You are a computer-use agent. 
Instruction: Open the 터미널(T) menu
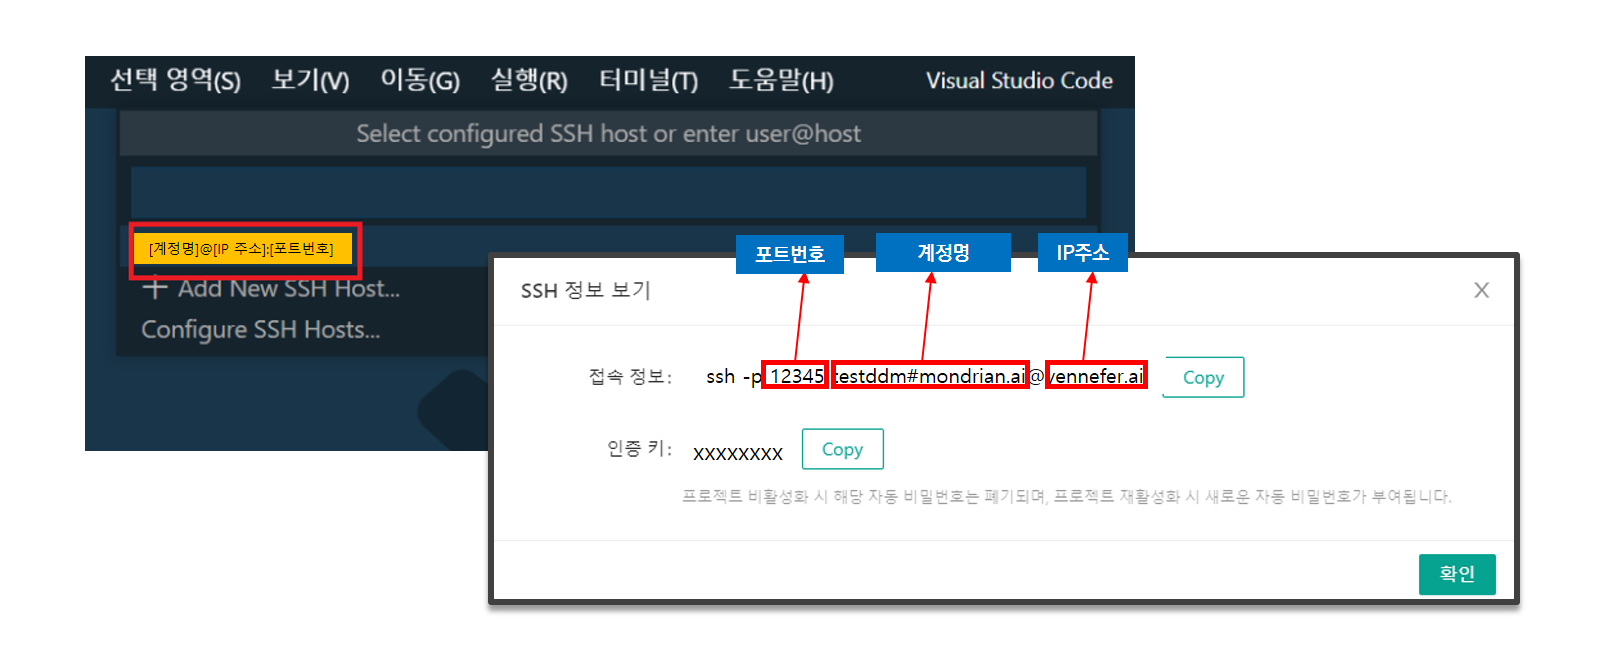coord(648,80)
